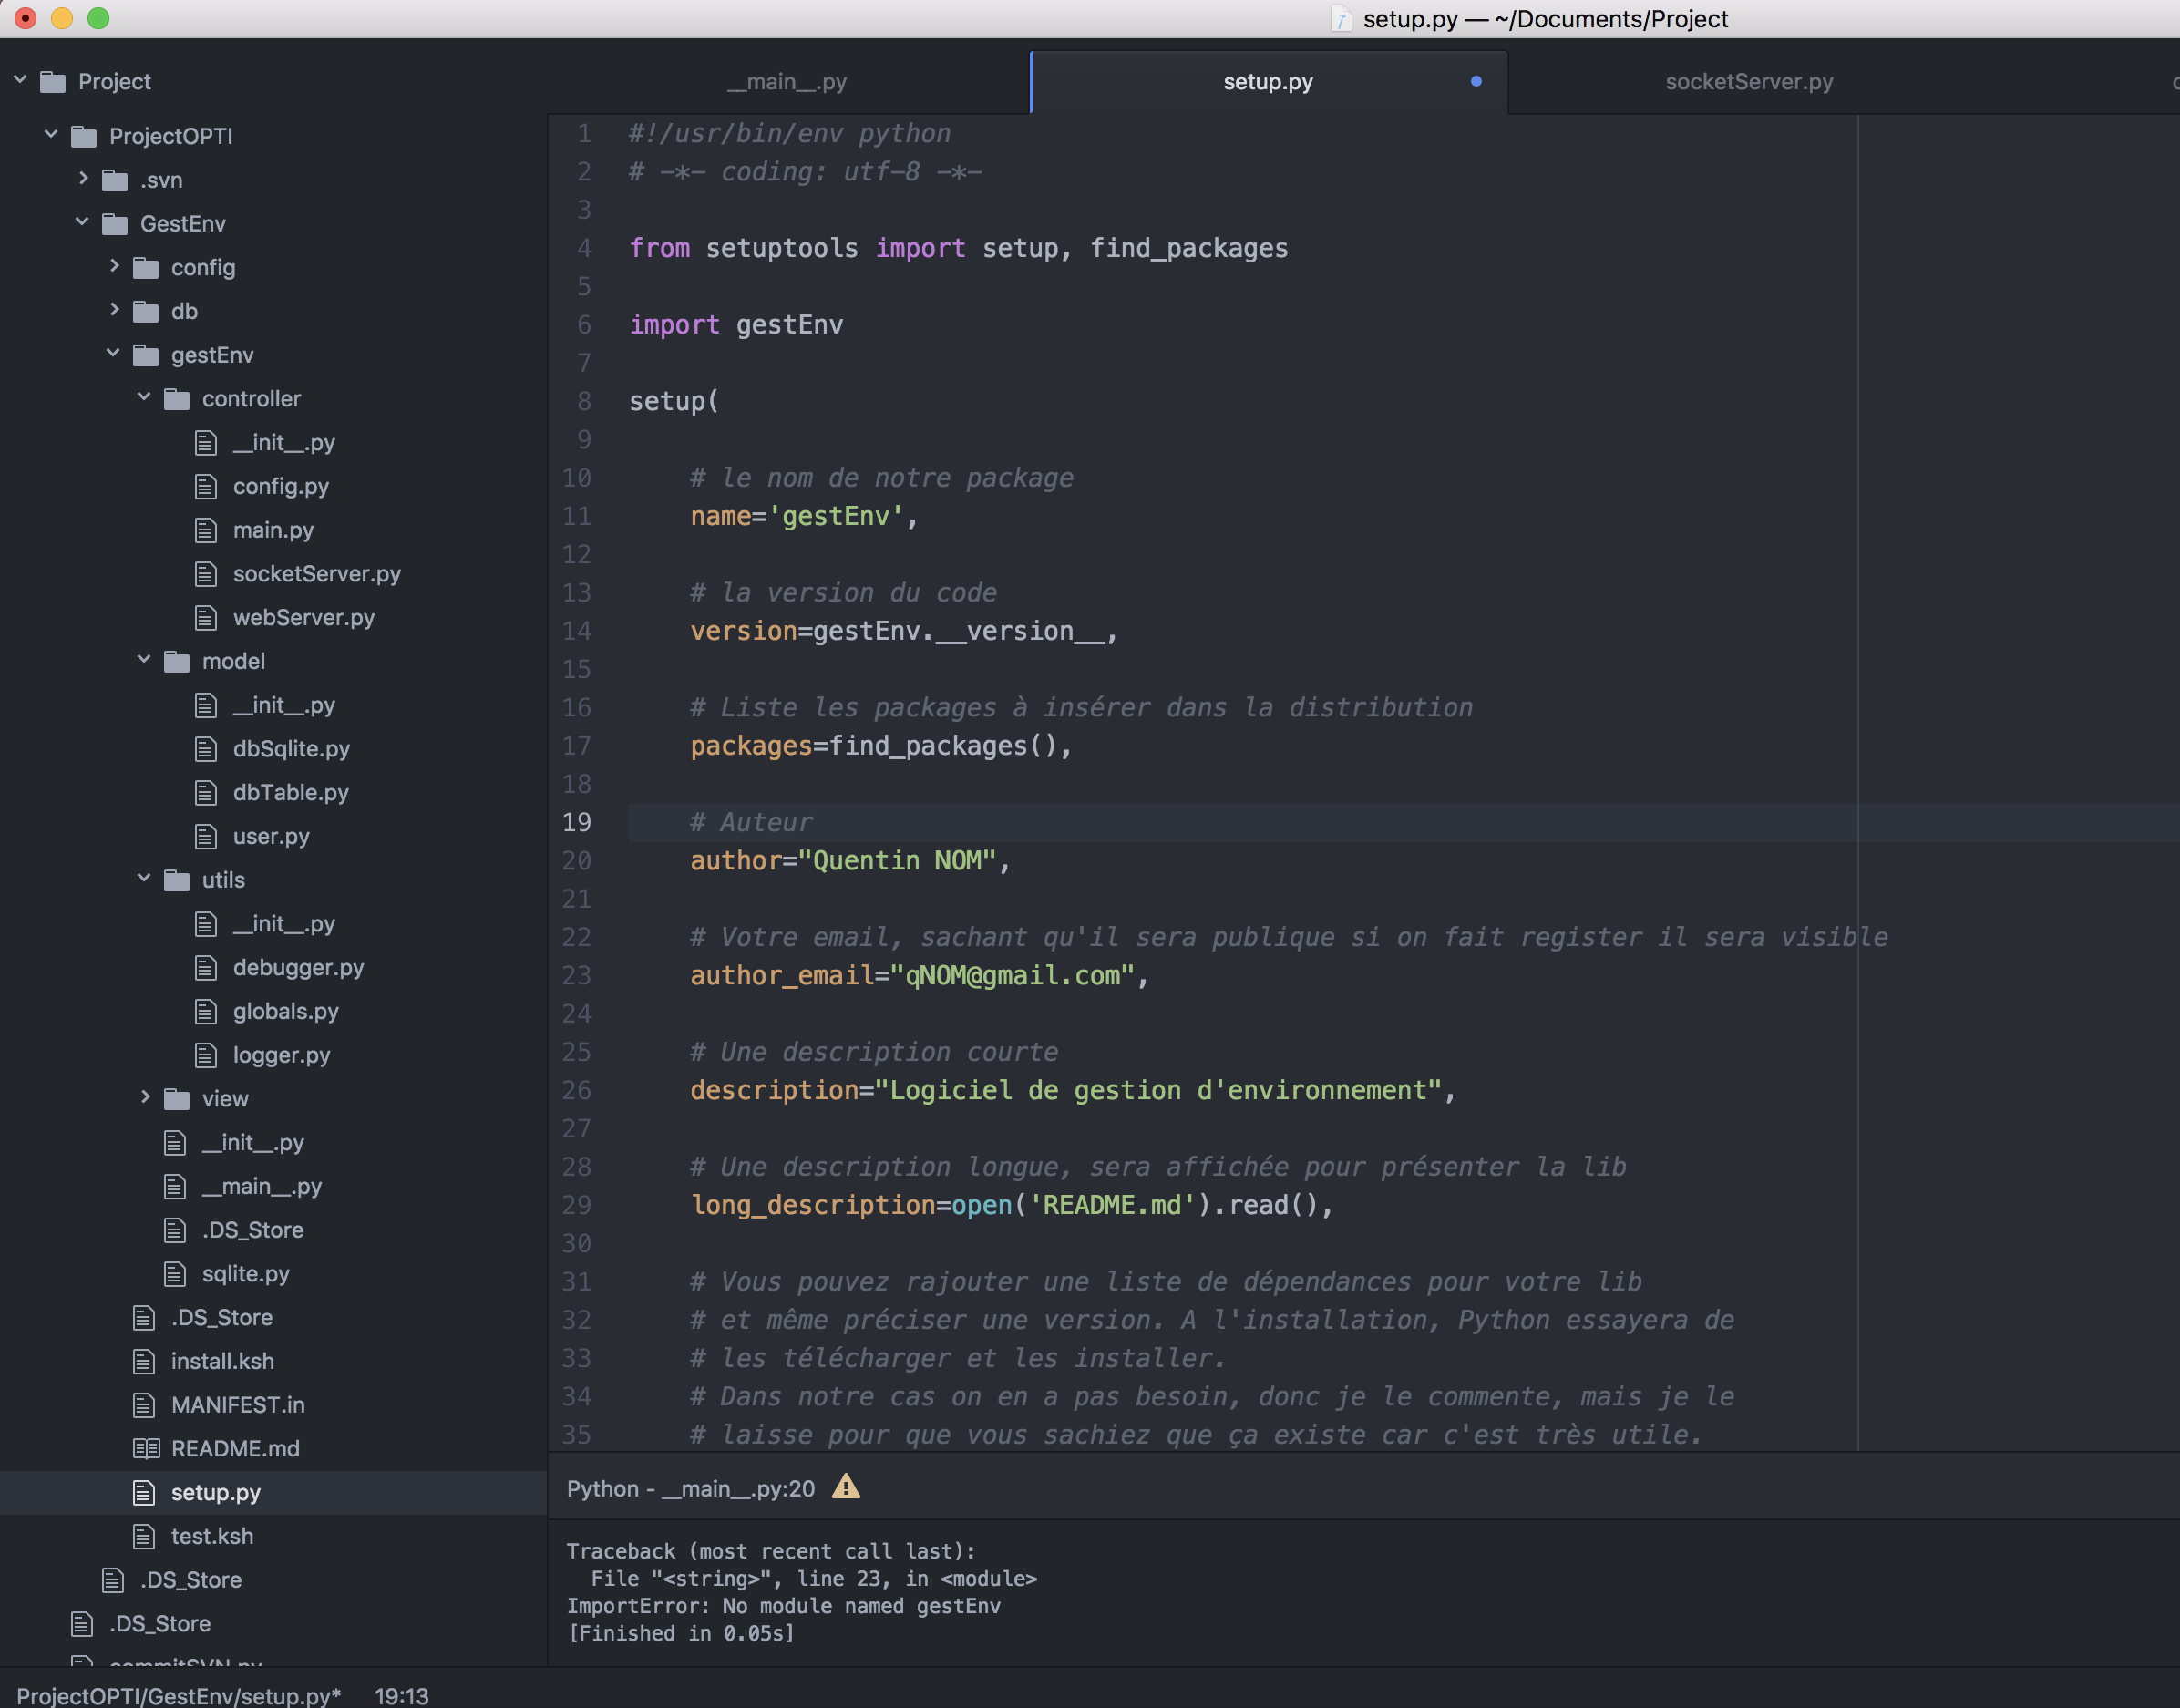Place cursor on the author_email line
This screenshot has height=1708, width=2180.
[919, 975]
